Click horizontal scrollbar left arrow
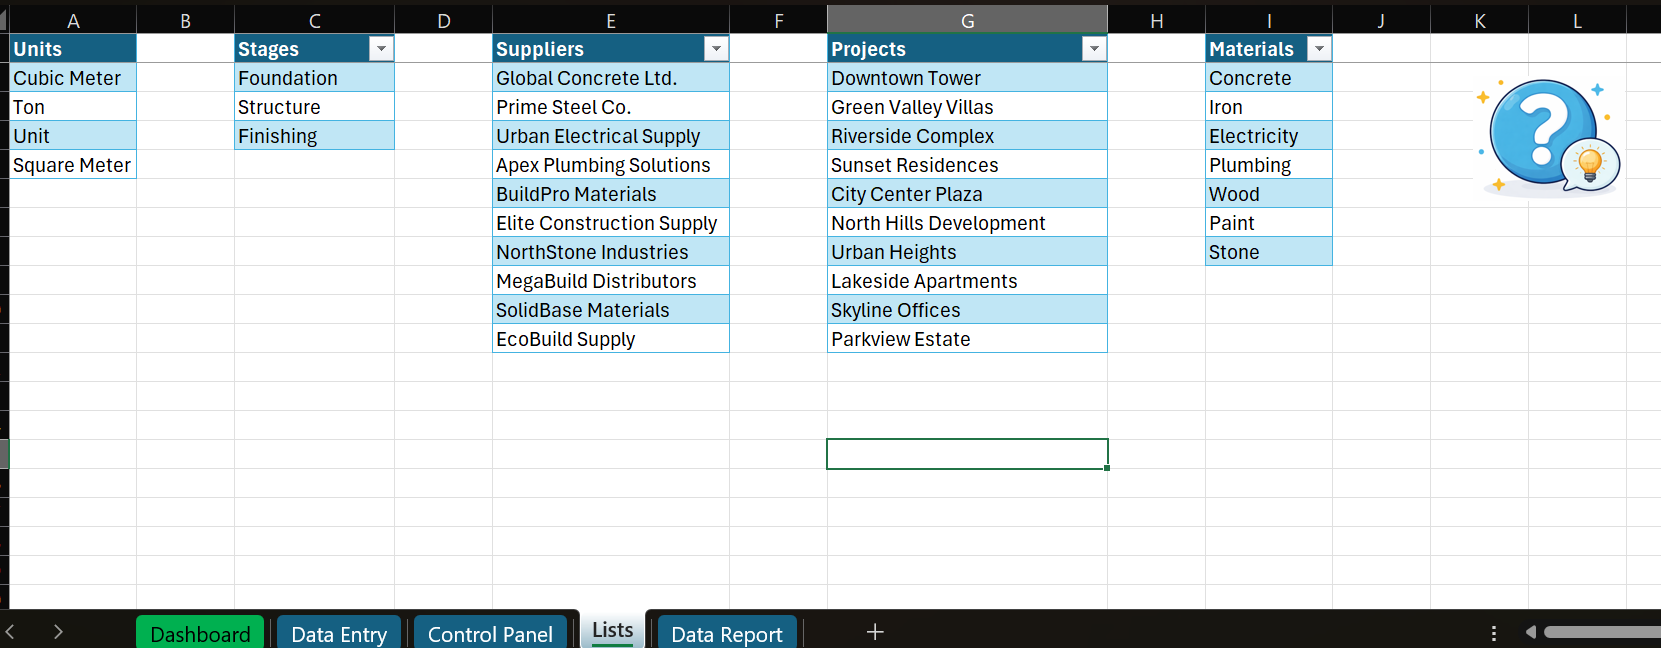The width and height of the screenshot is (1661, 648). point(1530,632)
